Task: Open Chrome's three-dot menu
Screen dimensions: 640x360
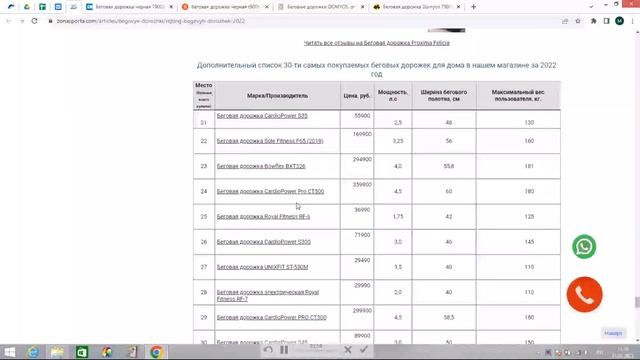Action: (632, 21)
